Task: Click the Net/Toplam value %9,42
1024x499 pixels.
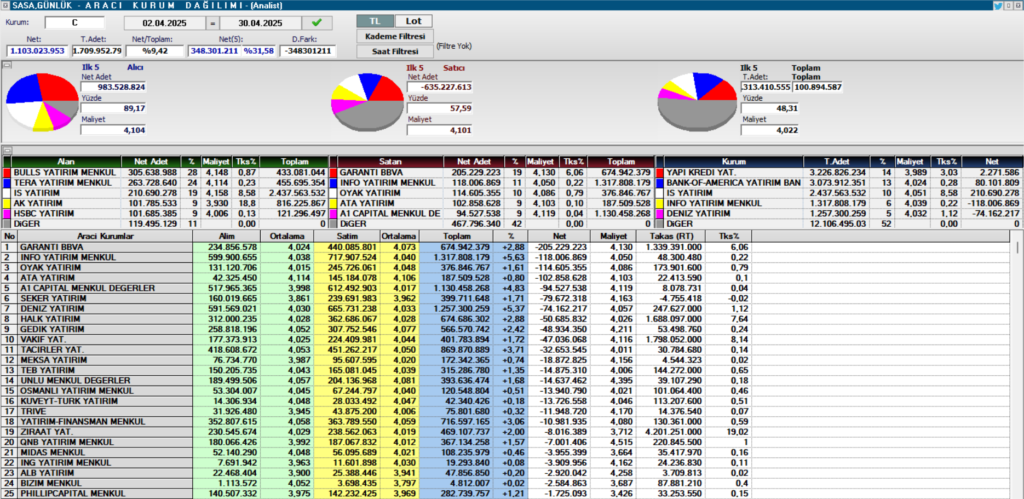Action: 155,51
